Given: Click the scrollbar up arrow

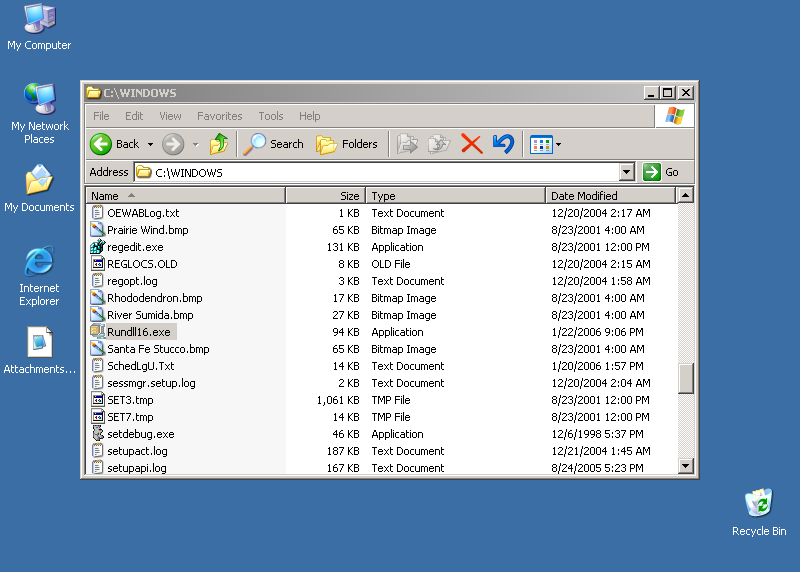Looking at the screenshot, I should click(685, 195).
